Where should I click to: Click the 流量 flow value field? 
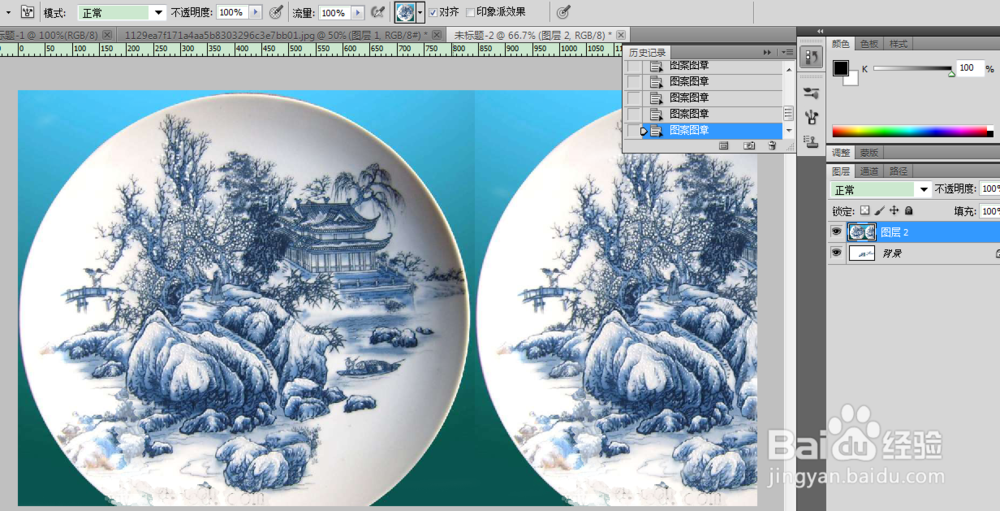click(x=334, y=12)
